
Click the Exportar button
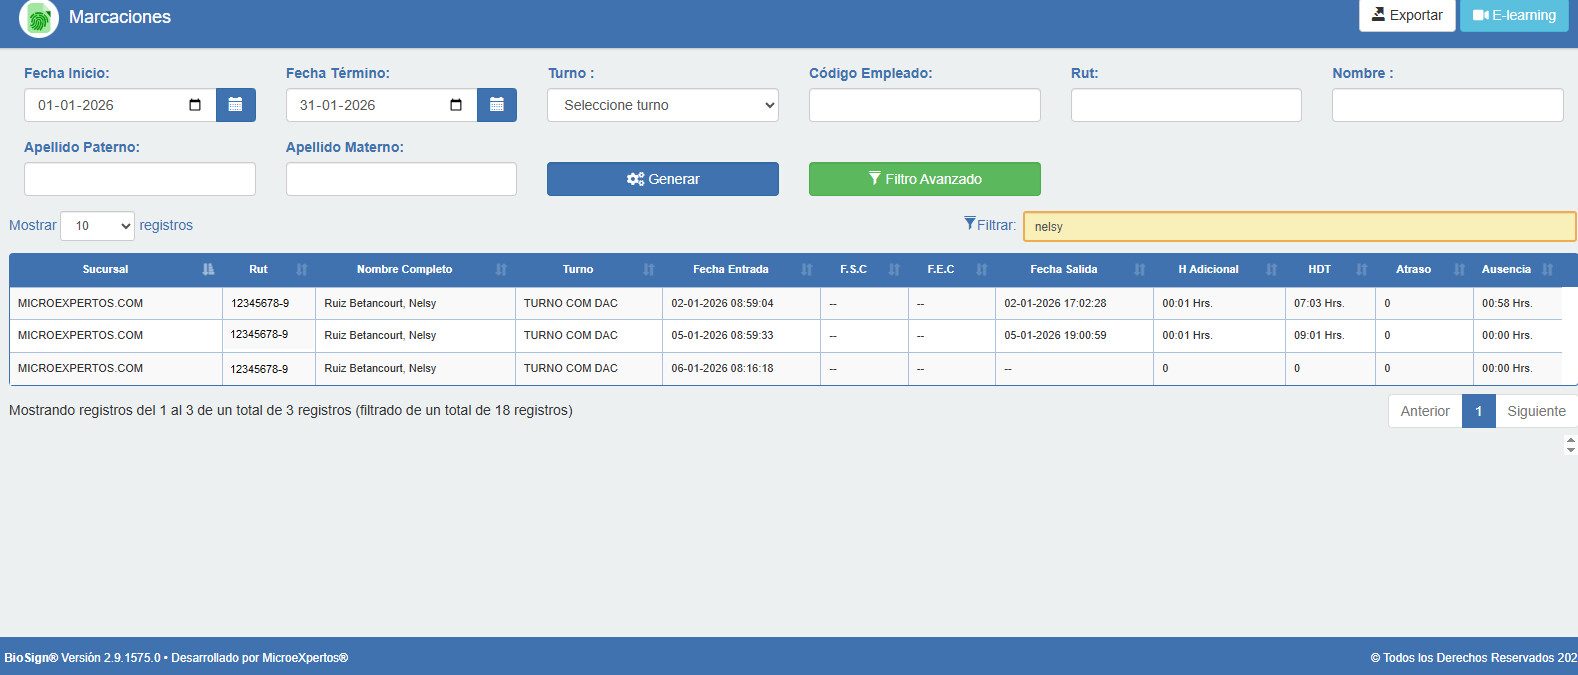click(x=1407, y=15)
